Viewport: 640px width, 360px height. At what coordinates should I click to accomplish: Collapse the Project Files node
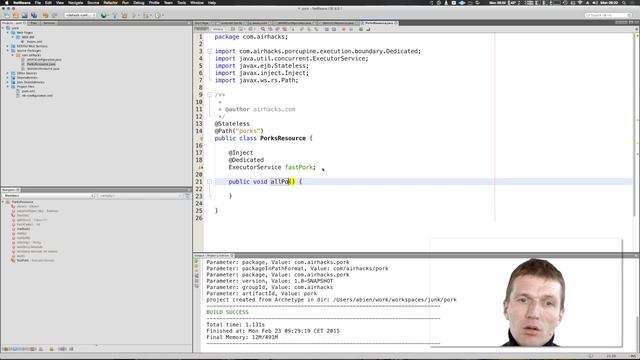[8, 87]
